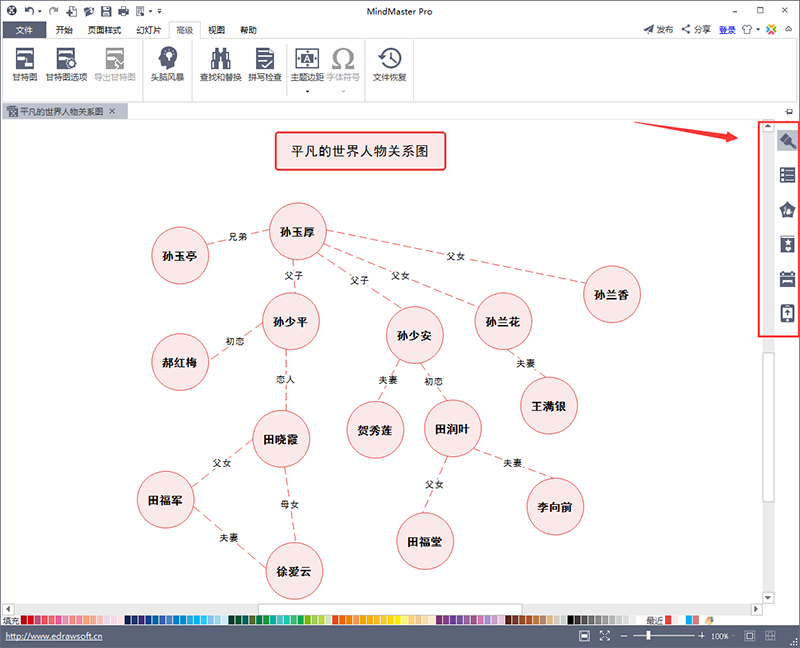Switch to the Help (帮助) tab
The width and height of the screenshot is (800, 648).
point(248,30)
